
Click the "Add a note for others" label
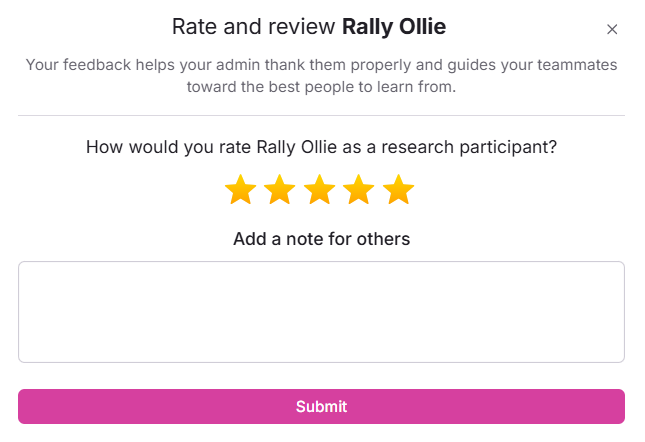tap(321, 239)
